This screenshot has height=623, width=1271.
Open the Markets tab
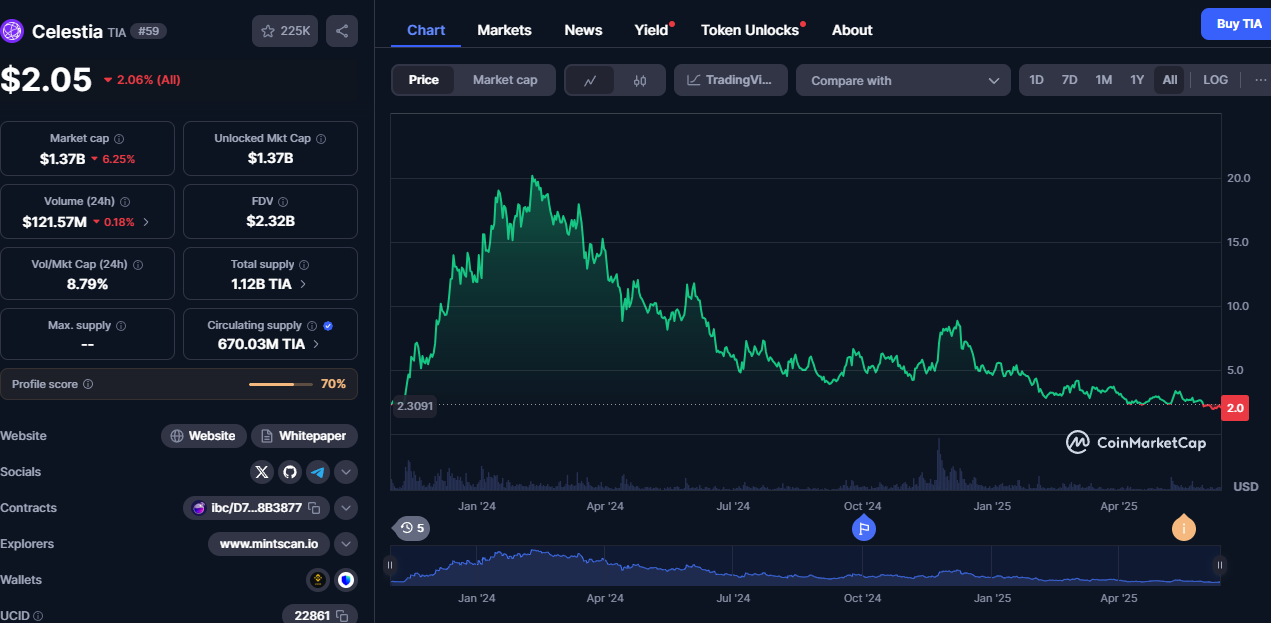tap(505, 30)
